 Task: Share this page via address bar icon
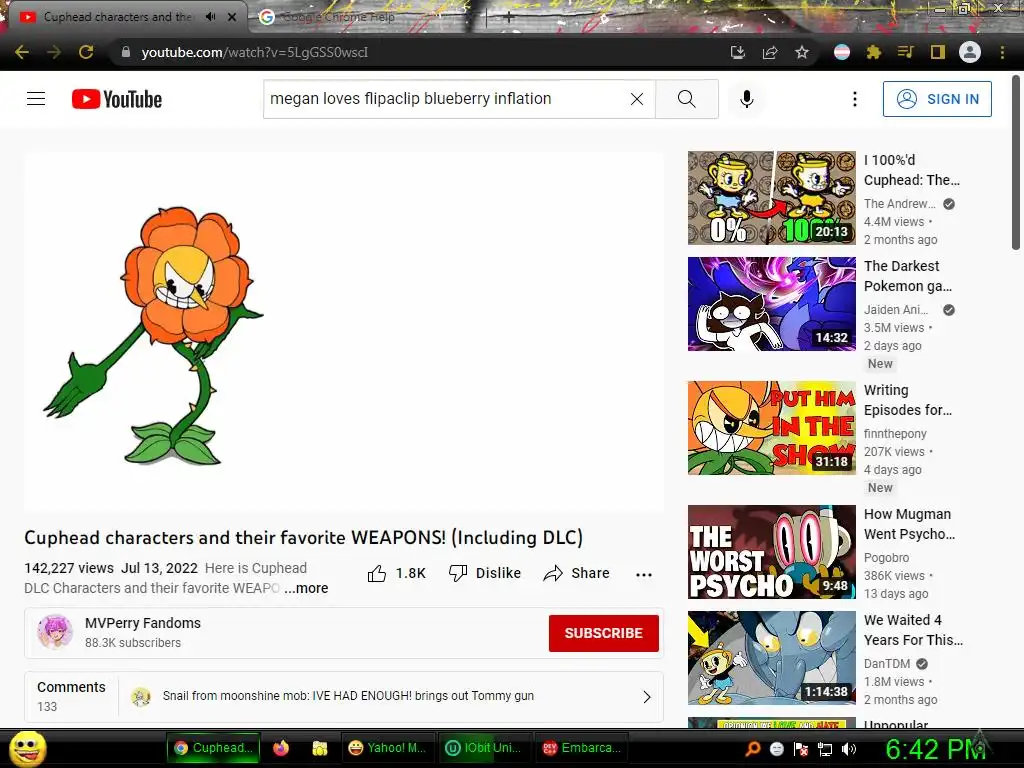point(770,52)
